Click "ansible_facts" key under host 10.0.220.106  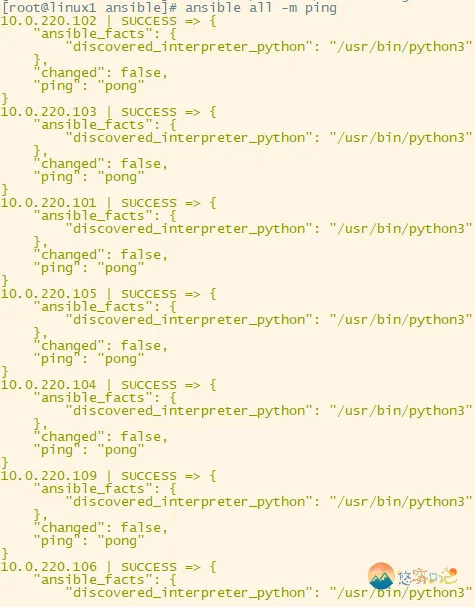[93, 580]
